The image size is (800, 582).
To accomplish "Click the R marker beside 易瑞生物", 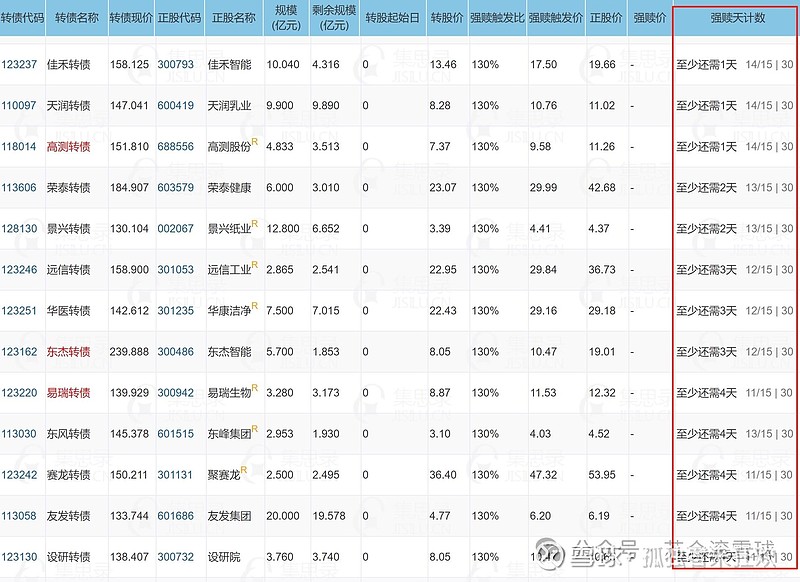I will coord(255,388).
